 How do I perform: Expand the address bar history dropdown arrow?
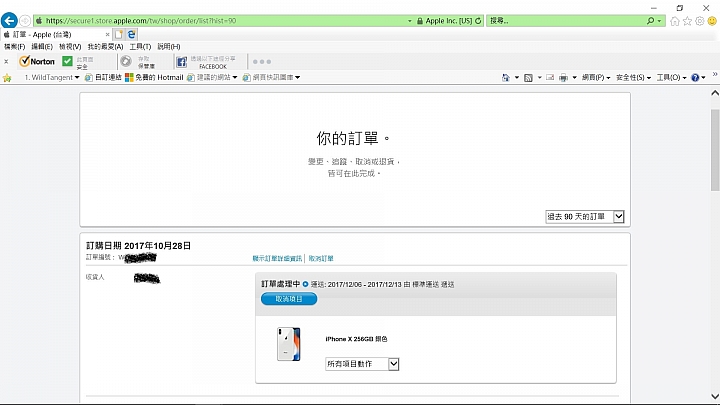pos(410,21)
